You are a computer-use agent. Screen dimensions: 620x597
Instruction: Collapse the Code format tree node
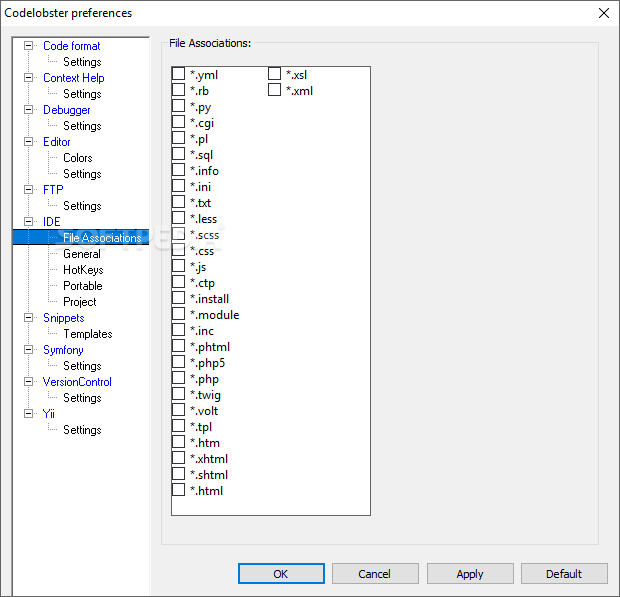click(x=28, y=45)
